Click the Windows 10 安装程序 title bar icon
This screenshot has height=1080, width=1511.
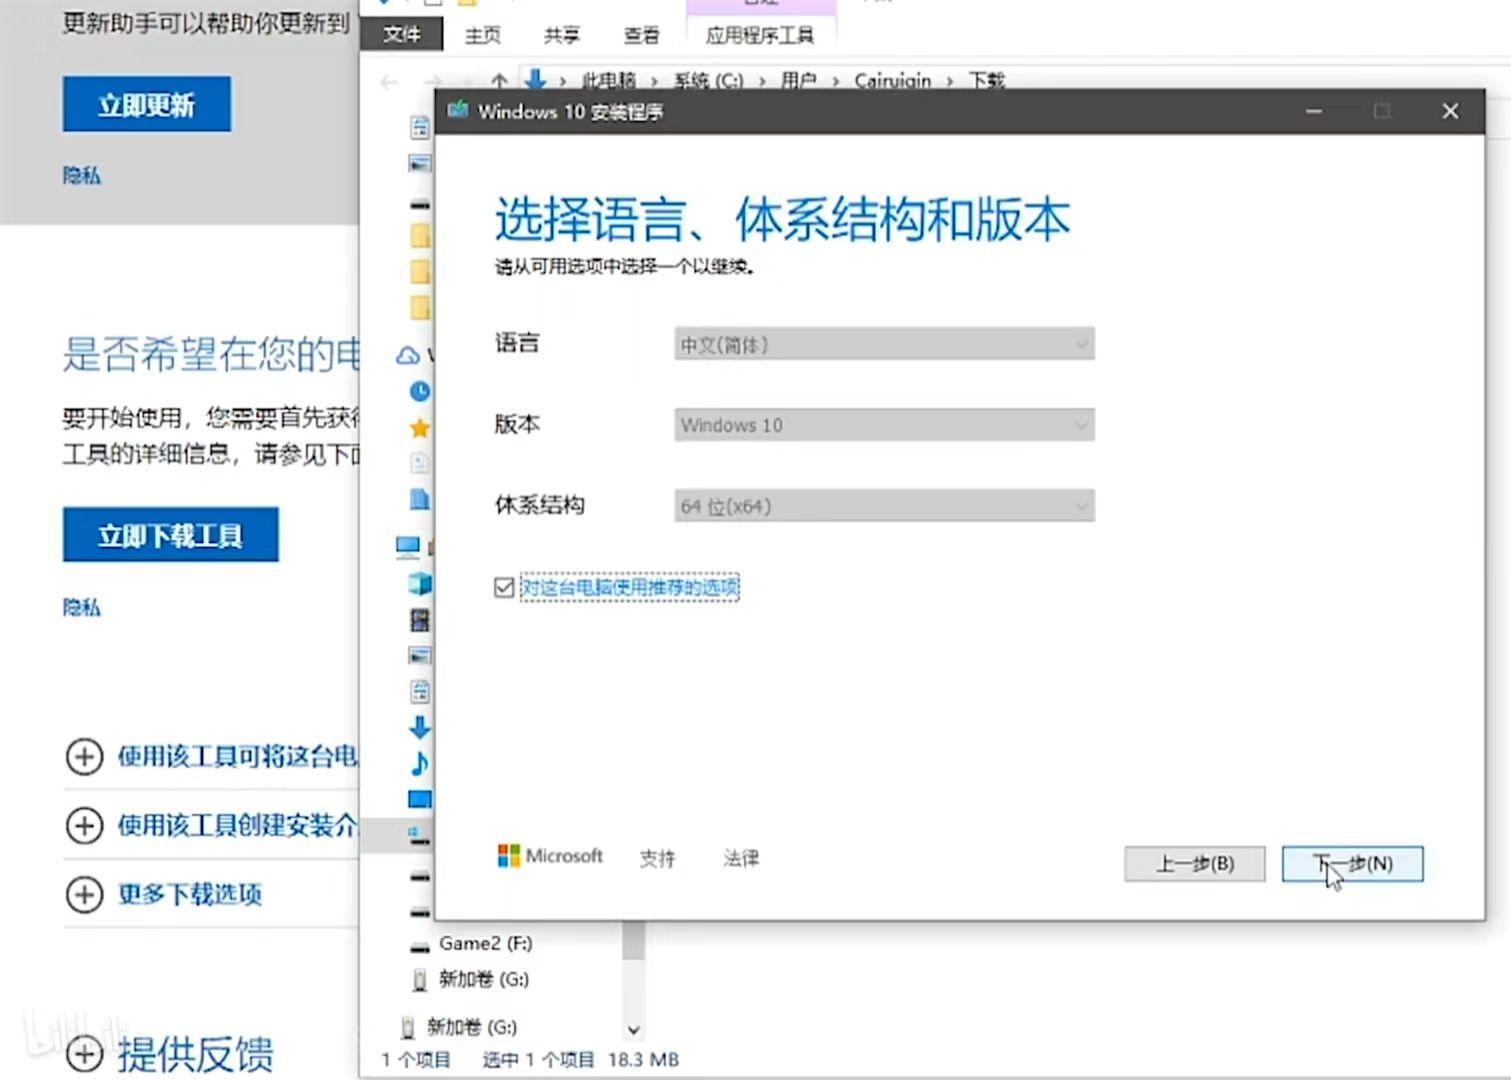(x=458, y=110)
